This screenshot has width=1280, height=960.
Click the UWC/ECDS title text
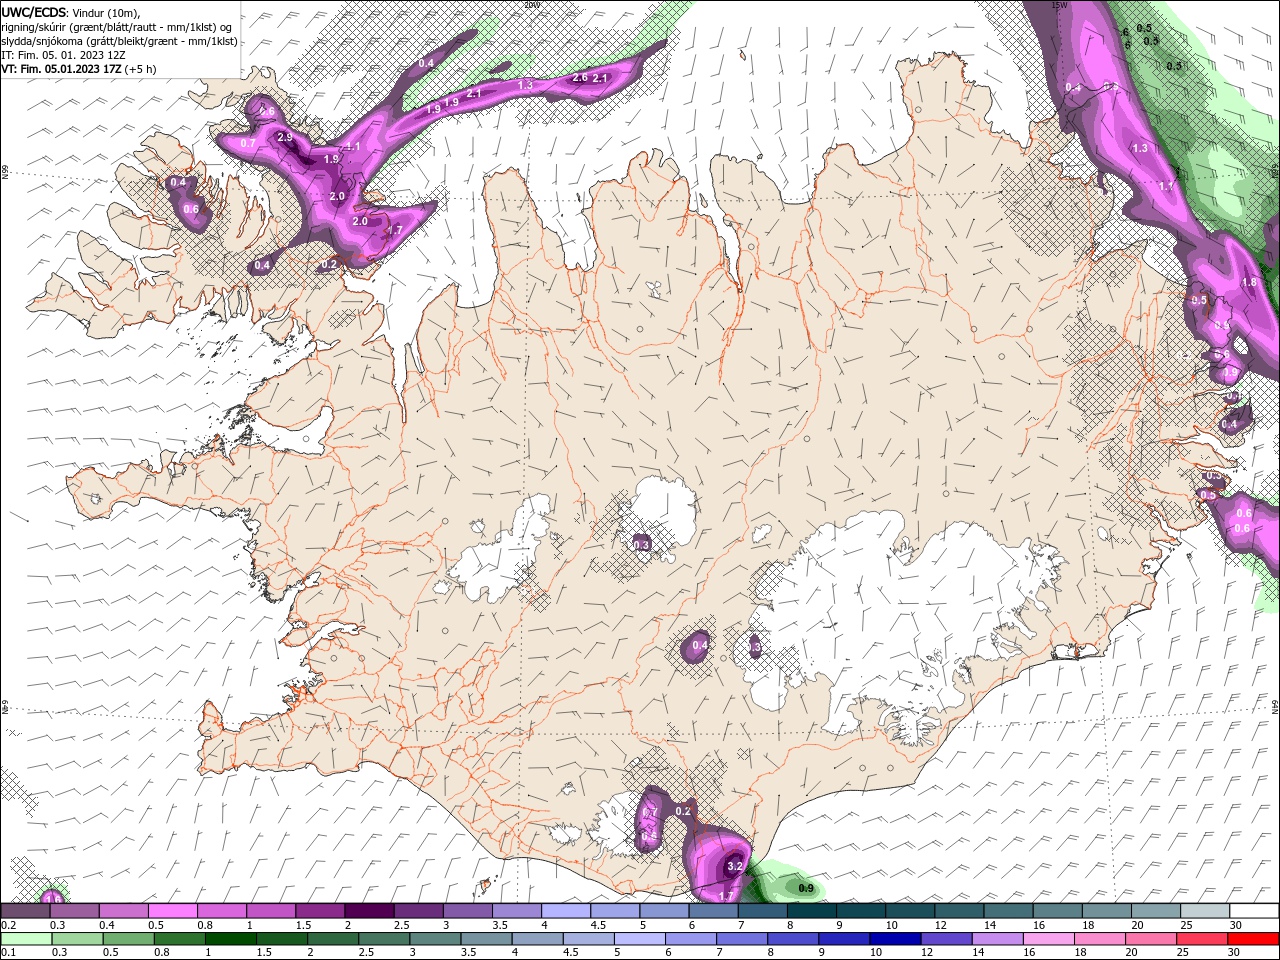[x=33, y=12]
